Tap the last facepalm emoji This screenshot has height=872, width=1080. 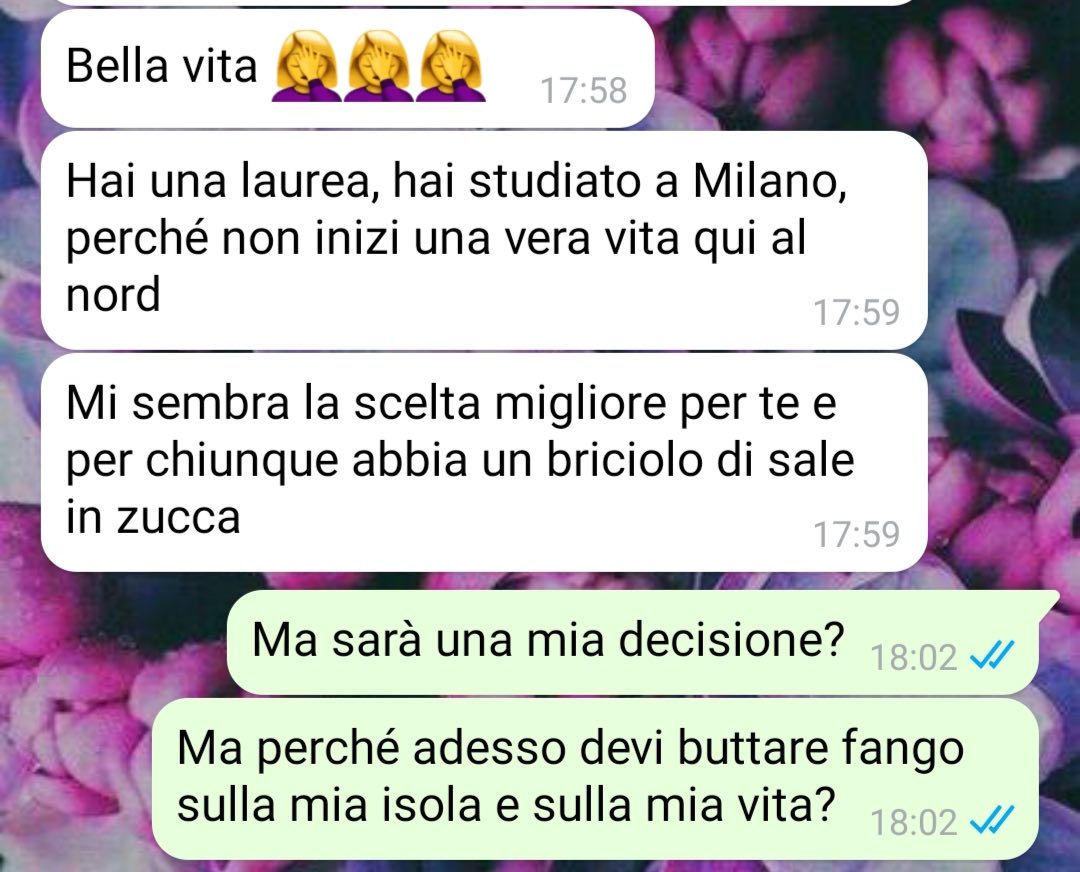(451, 66)
